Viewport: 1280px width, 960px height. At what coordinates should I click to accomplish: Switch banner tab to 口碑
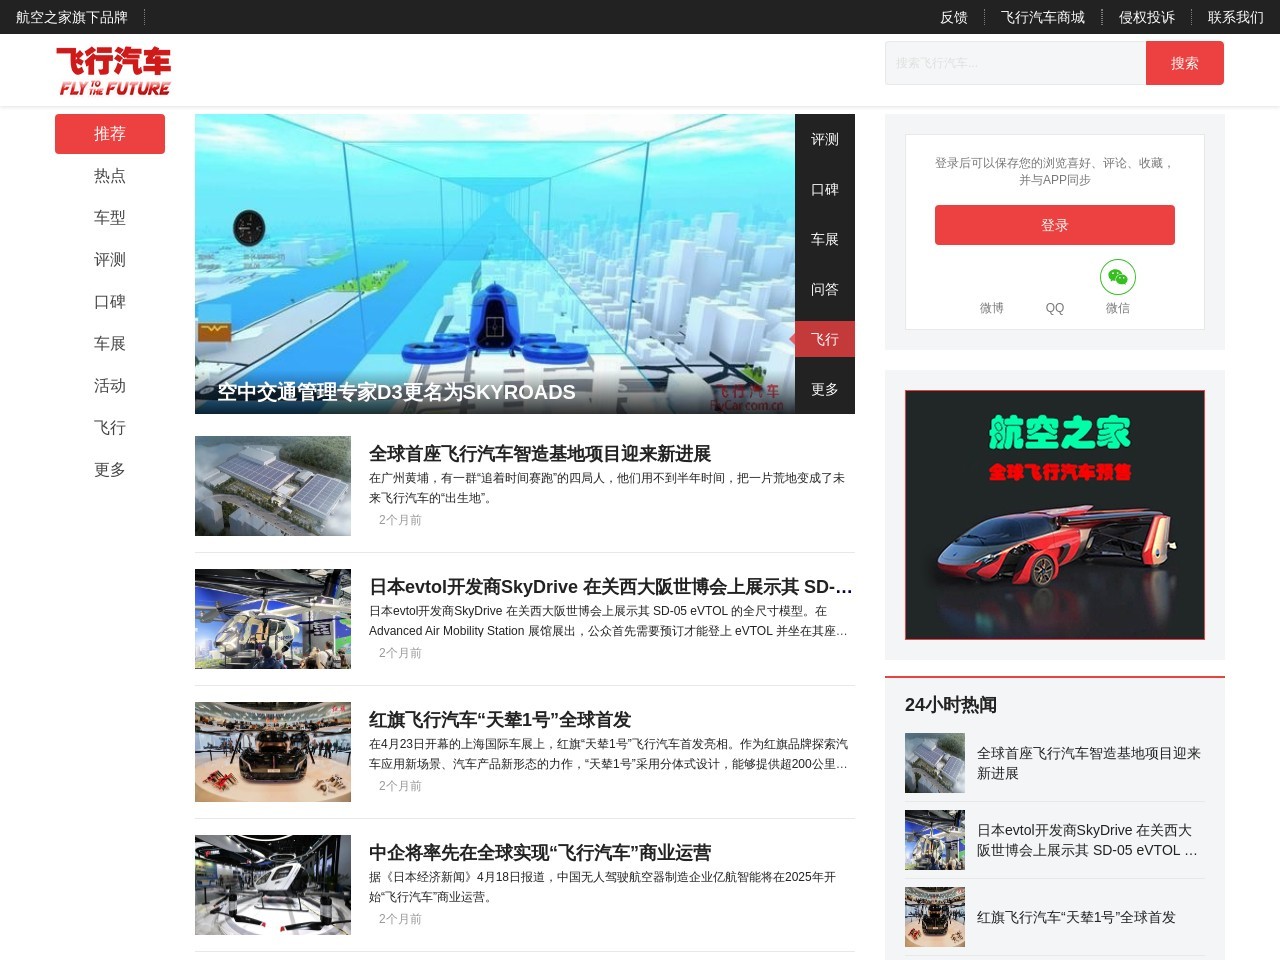(825, 189)
